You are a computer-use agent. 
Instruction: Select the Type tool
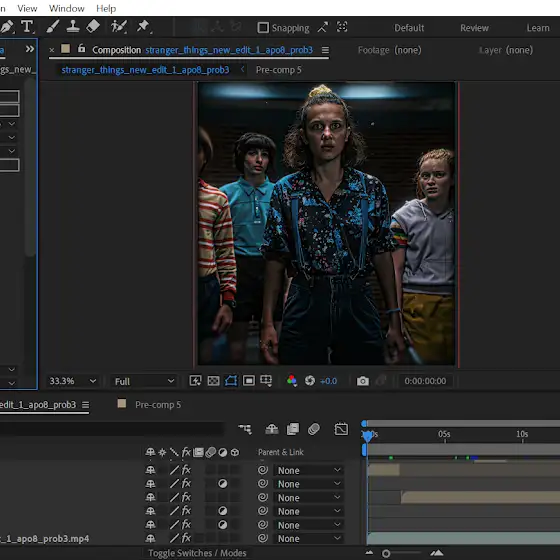[x=27, y=27]
